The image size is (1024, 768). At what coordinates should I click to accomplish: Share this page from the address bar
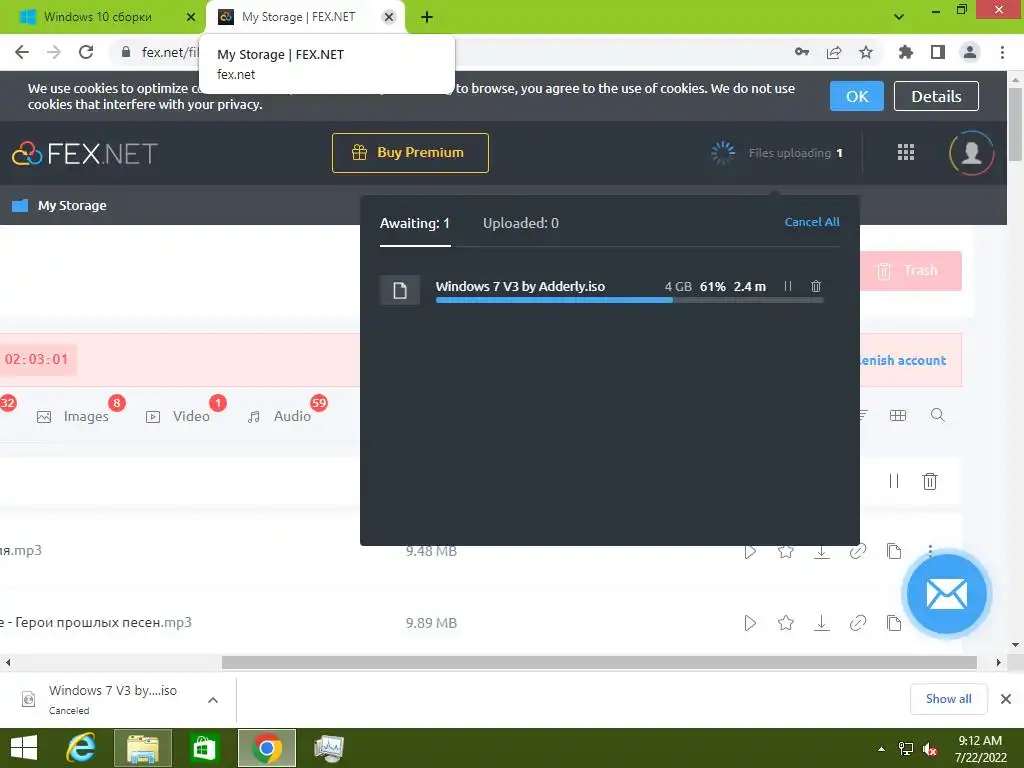tap(834, 52)
